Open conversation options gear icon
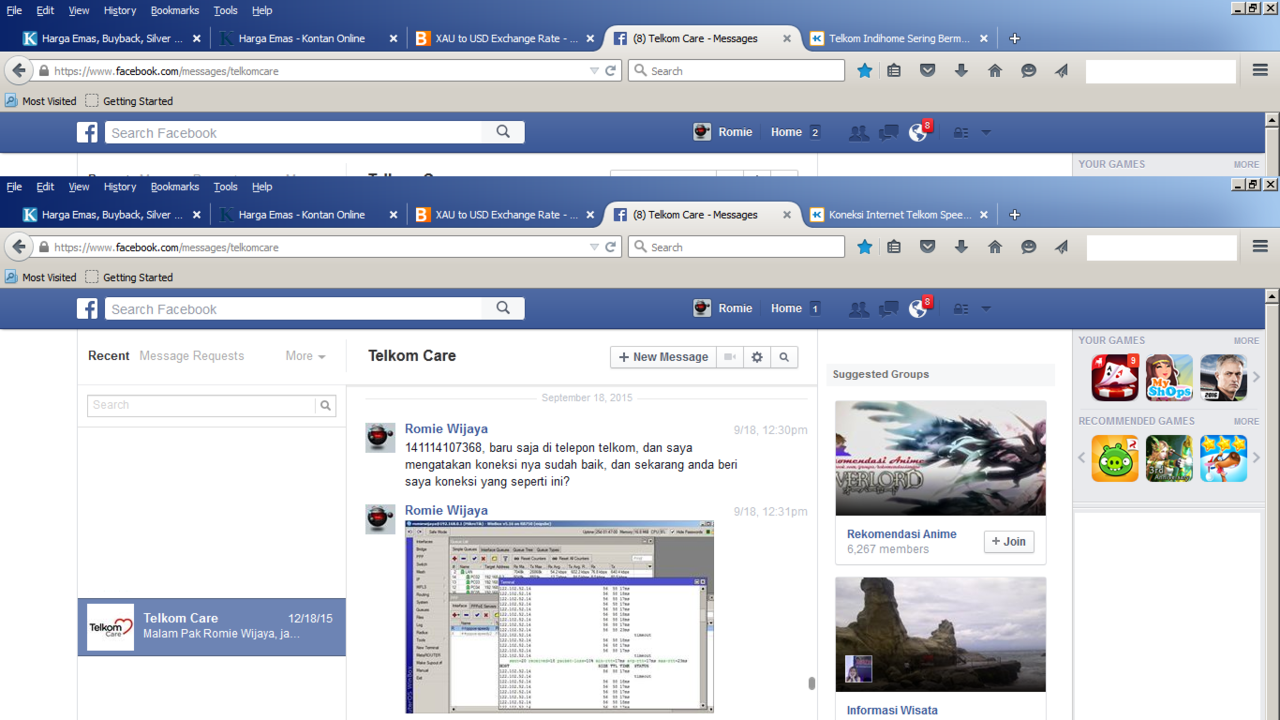This screenshot has height=720, width=1280. tap(757, 357)
